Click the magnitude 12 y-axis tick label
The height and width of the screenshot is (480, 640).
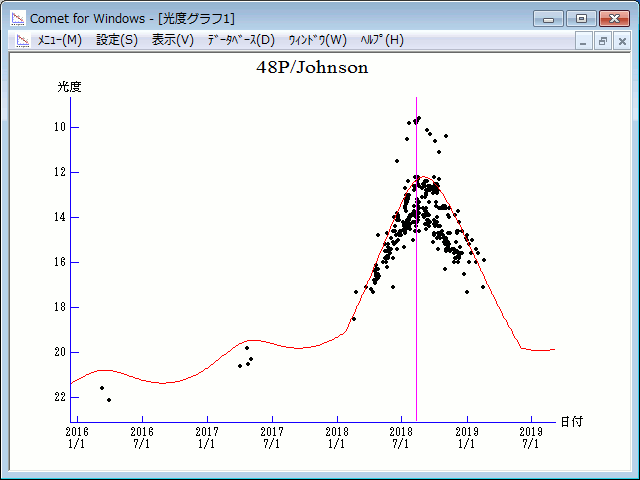60,172
